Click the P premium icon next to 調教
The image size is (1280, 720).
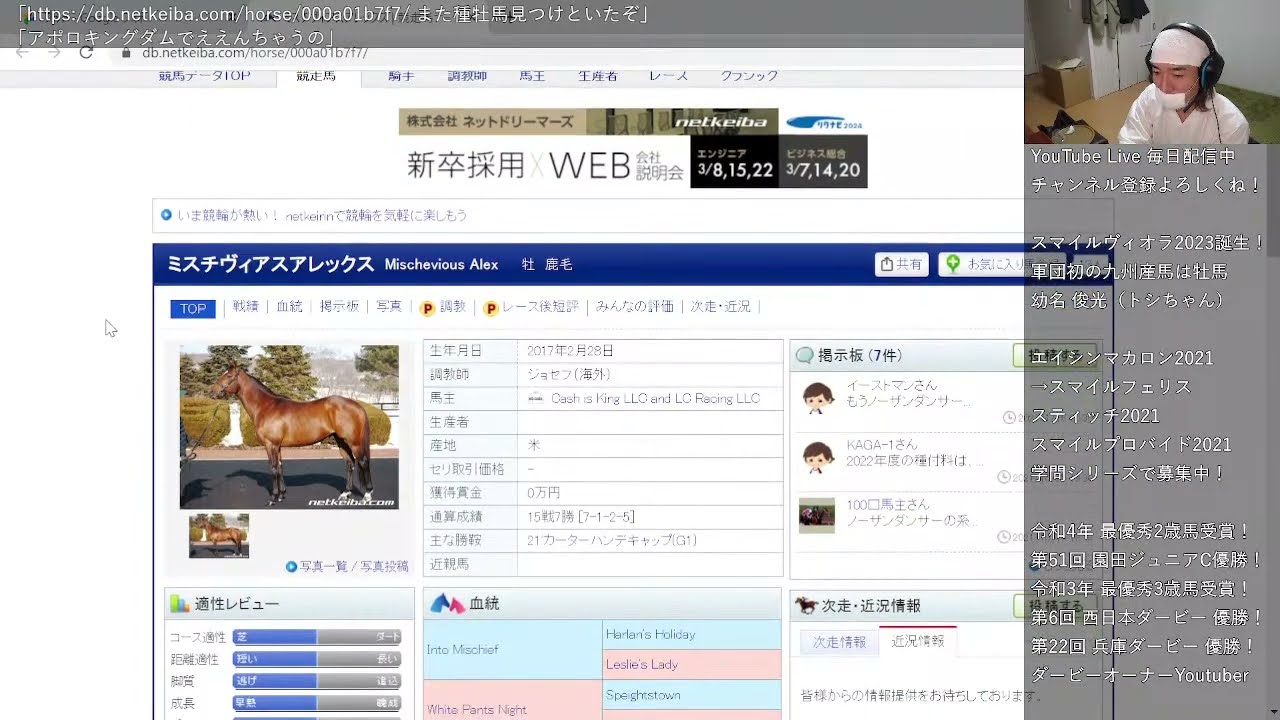(427, 308)
